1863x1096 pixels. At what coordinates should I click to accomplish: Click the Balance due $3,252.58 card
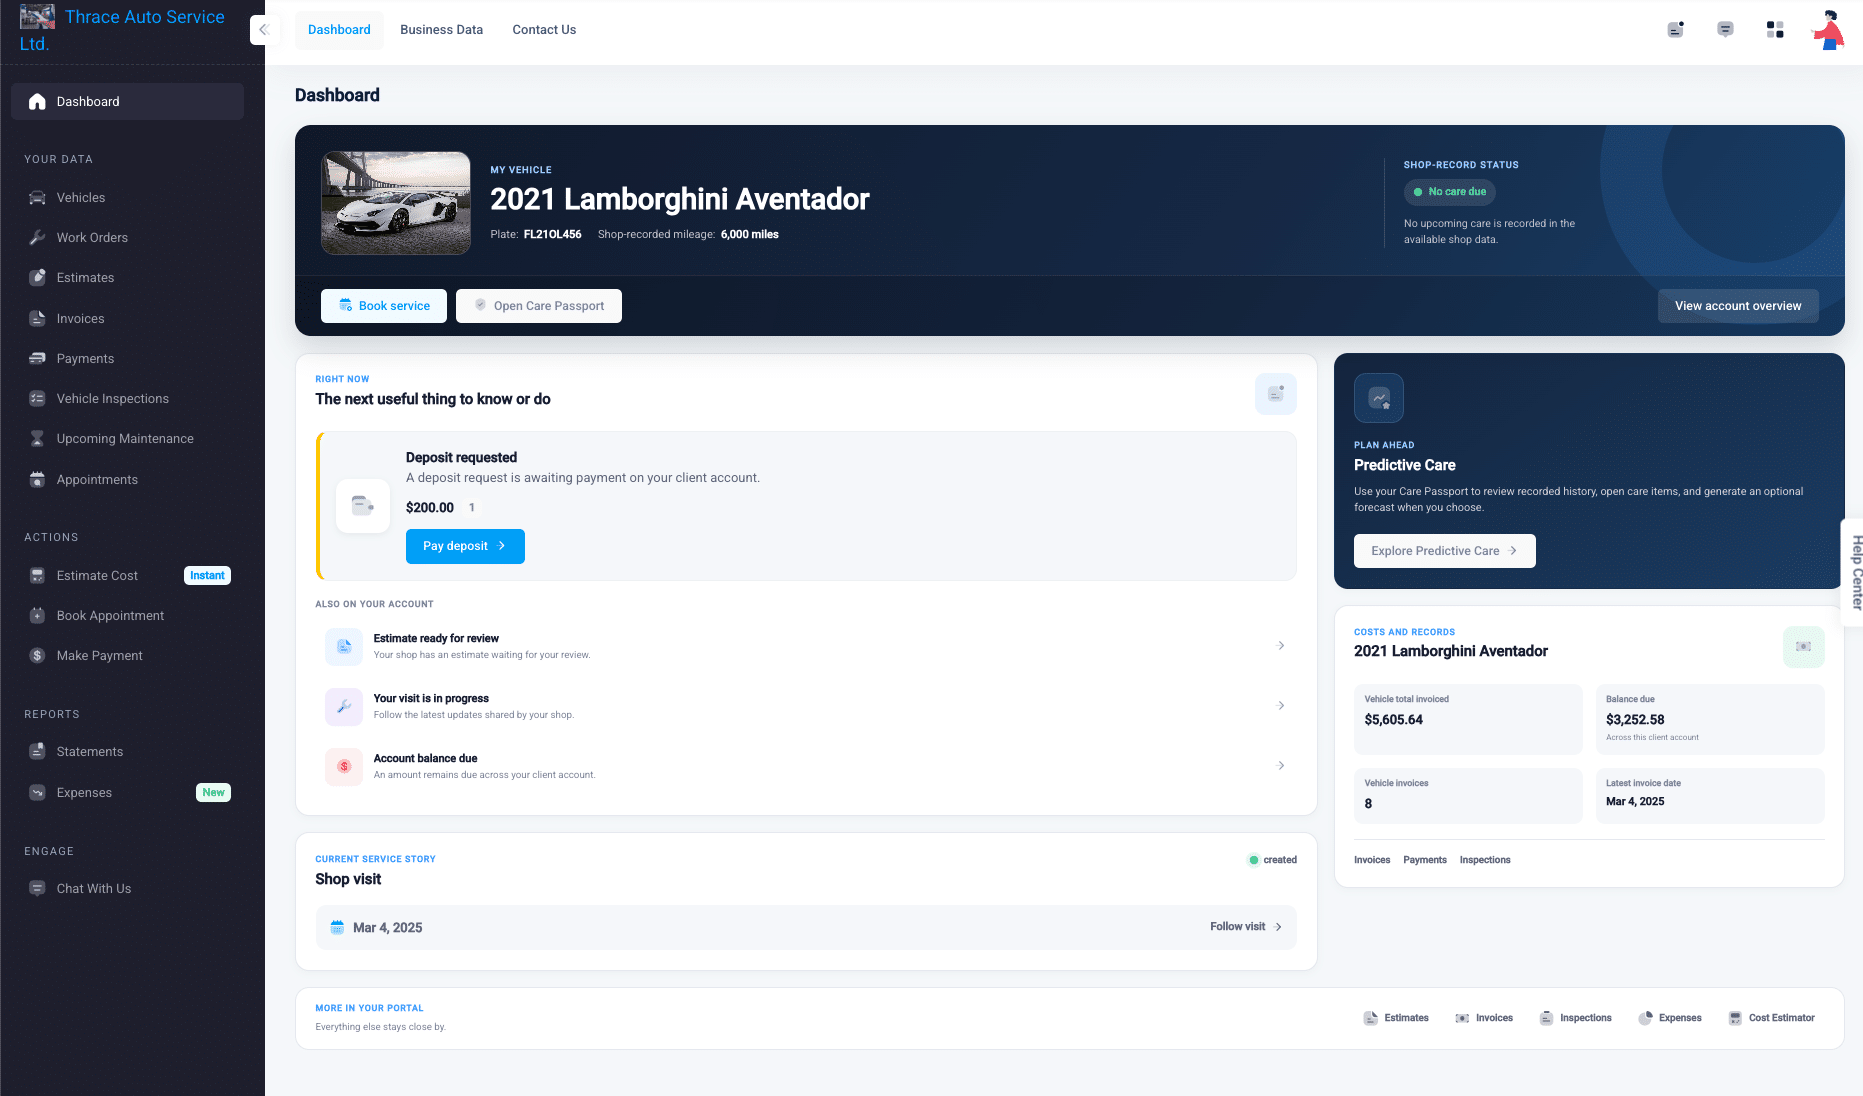[x=1710, y=719]
